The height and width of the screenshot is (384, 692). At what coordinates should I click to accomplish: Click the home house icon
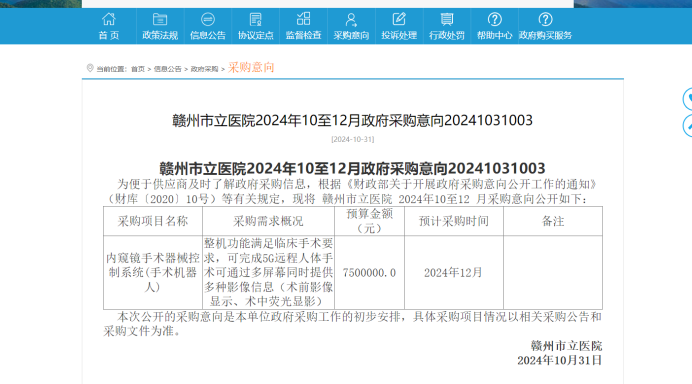(x=109, y=19)
